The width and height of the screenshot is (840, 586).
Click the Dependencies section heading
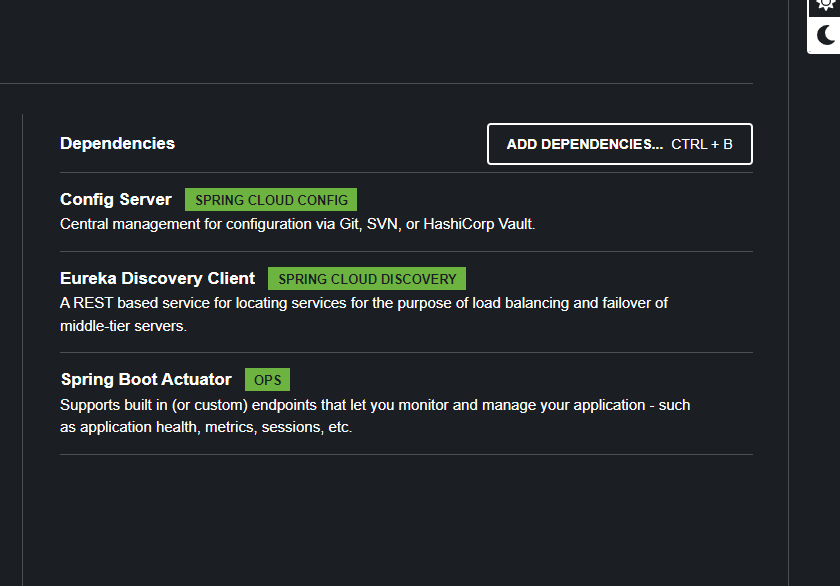[x=117, y=143]
